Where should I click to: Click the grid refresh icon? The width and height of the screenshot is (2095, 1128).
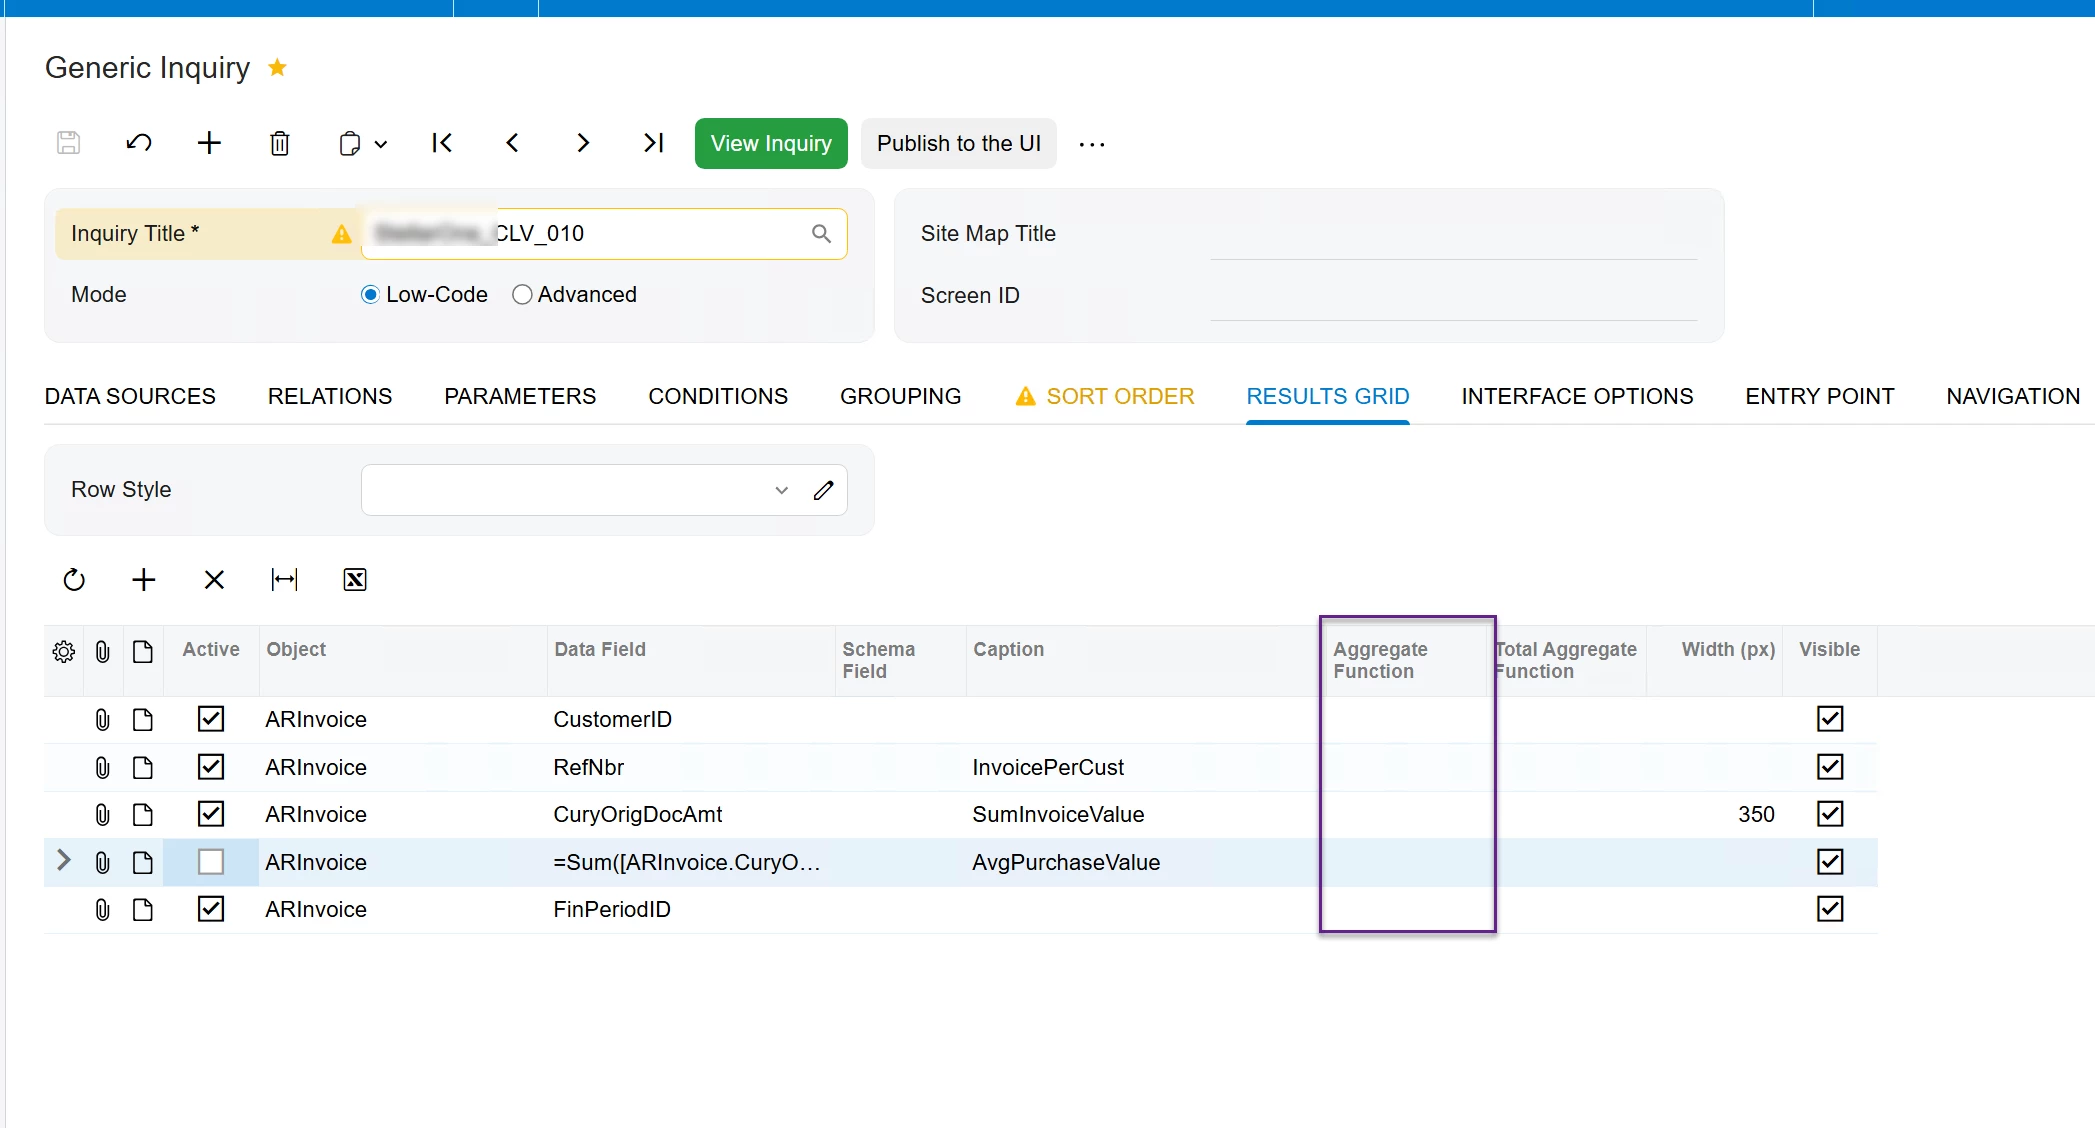(74, 580)
